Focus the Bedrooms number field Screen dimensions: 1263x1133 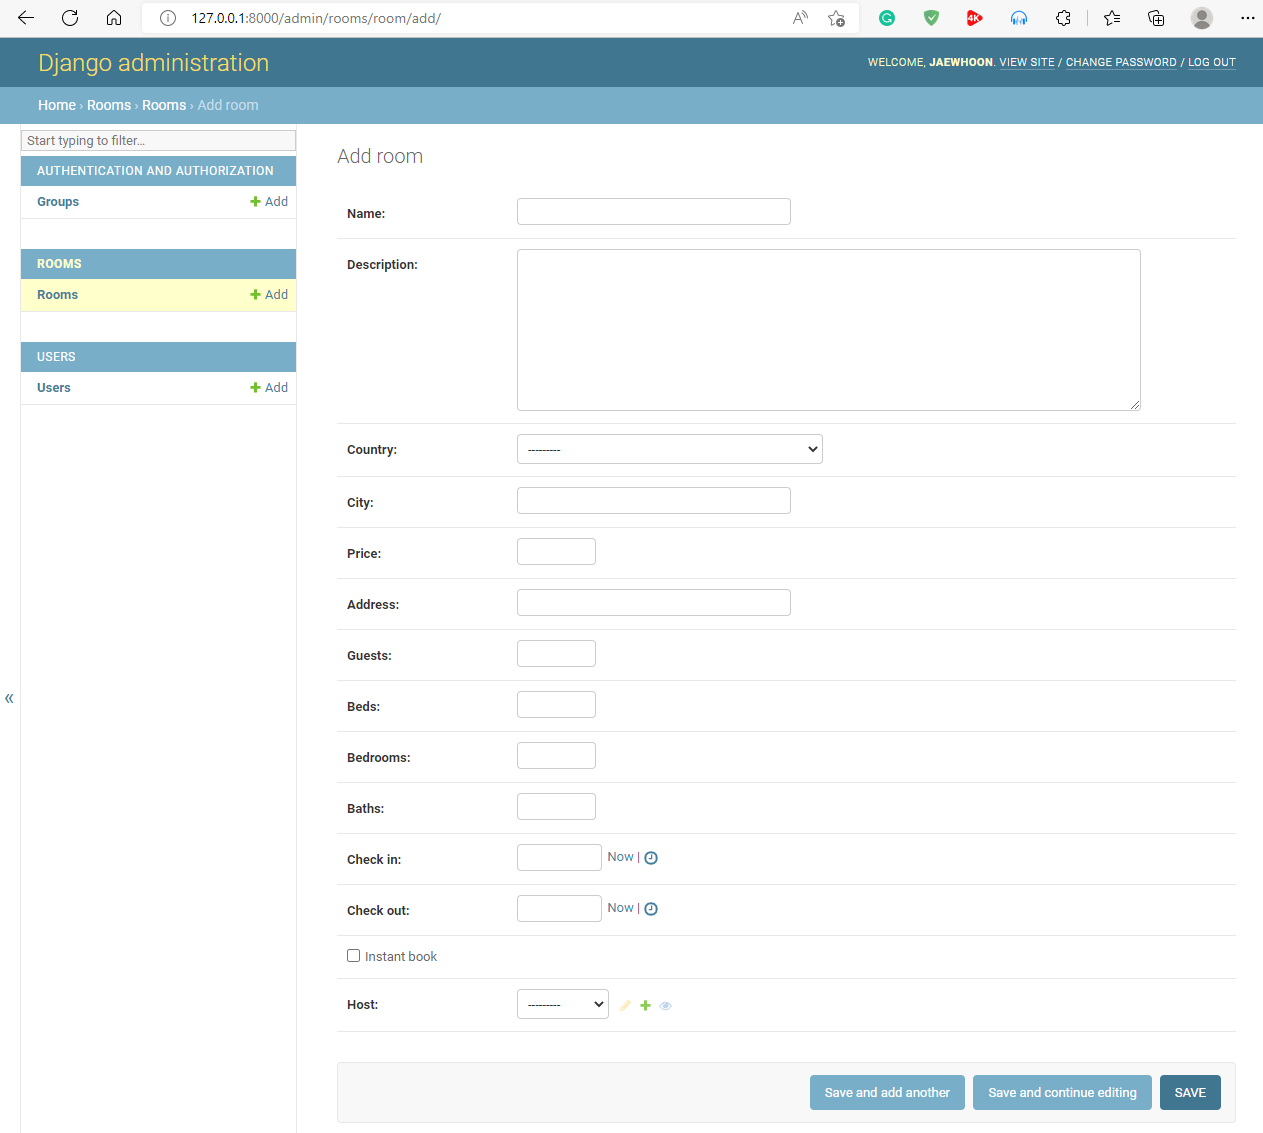click(x=556, y=755)
